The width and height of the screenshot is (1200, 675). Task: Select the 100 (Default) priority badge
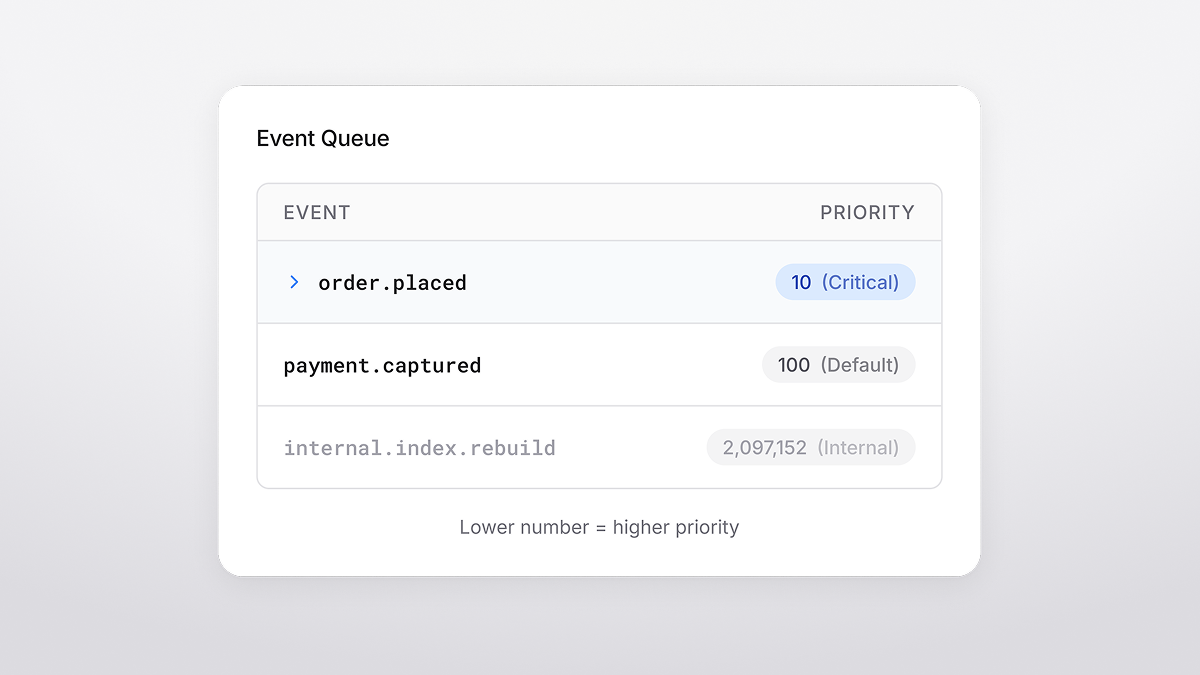(x=839, y=364)
